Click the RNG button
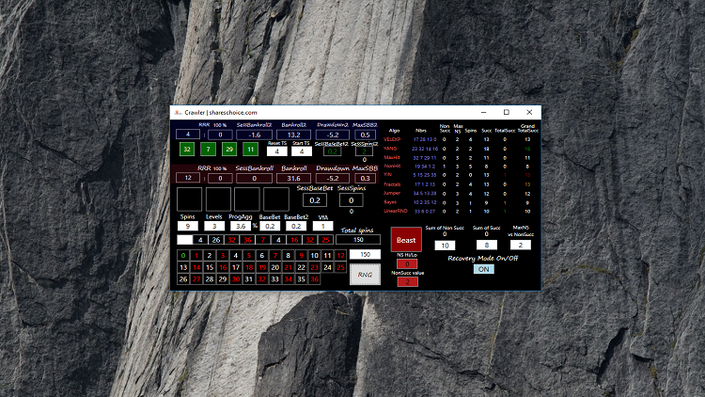The image size is (705, 397). [365, 274]
